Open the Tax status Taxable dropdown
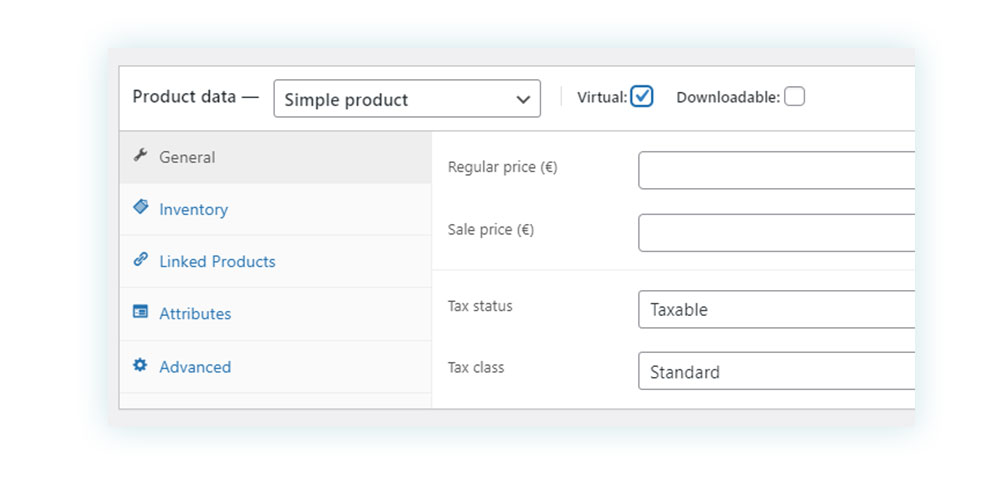 776,309
